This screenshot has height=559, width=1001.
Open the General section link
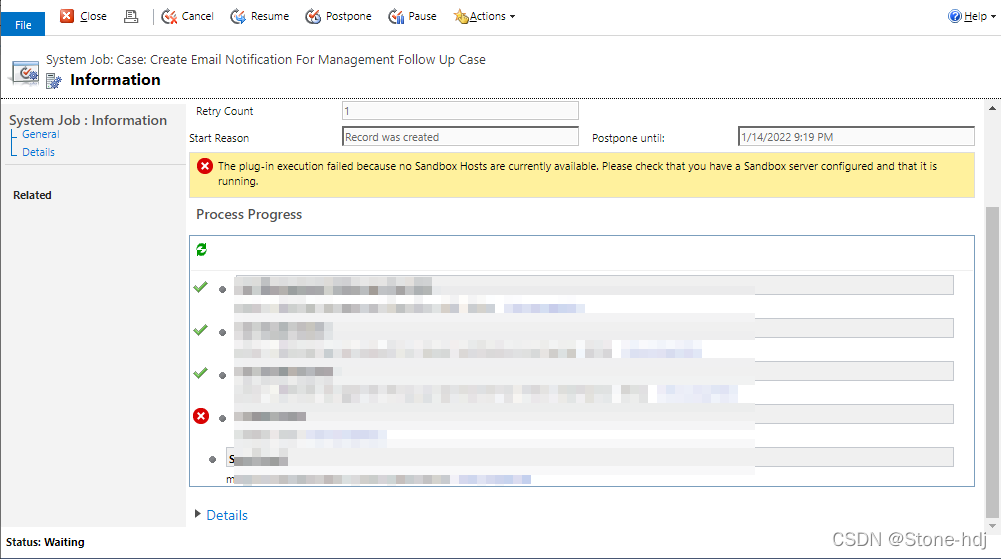click(x=40, y=134)
